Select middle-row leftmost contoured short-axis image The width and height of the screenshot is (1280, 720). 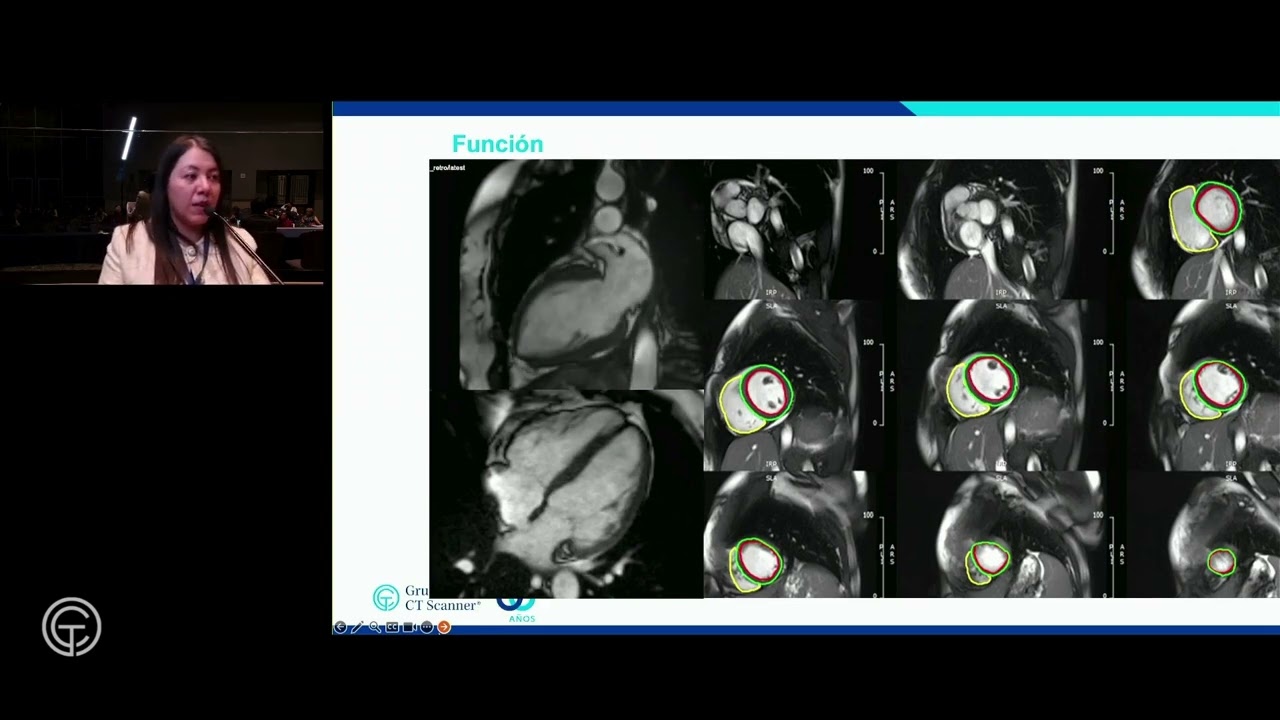(x=783, y=385)
